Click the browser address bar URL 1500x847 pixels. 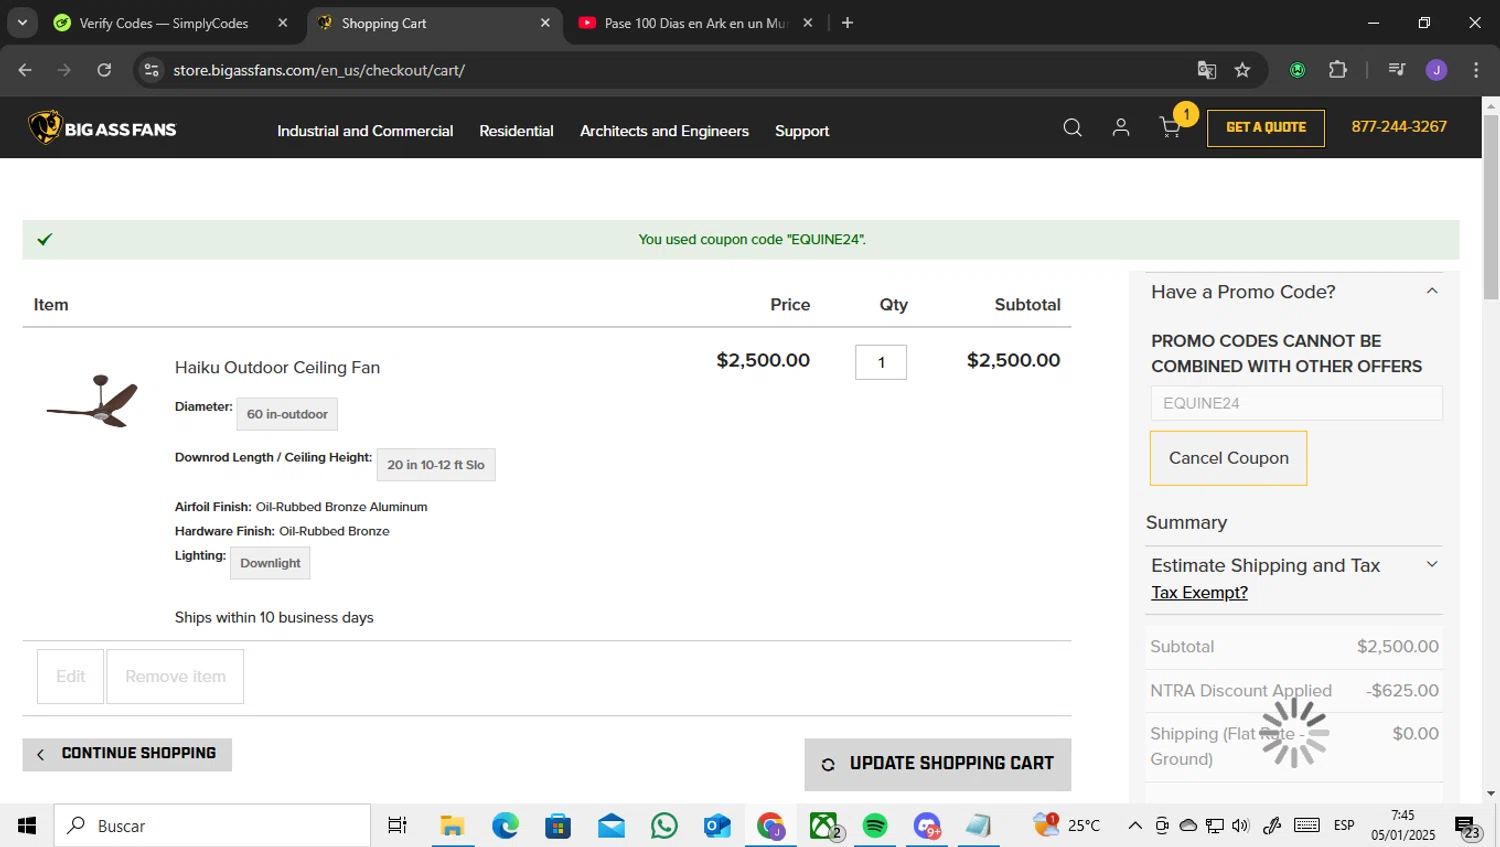coord(319,70)
